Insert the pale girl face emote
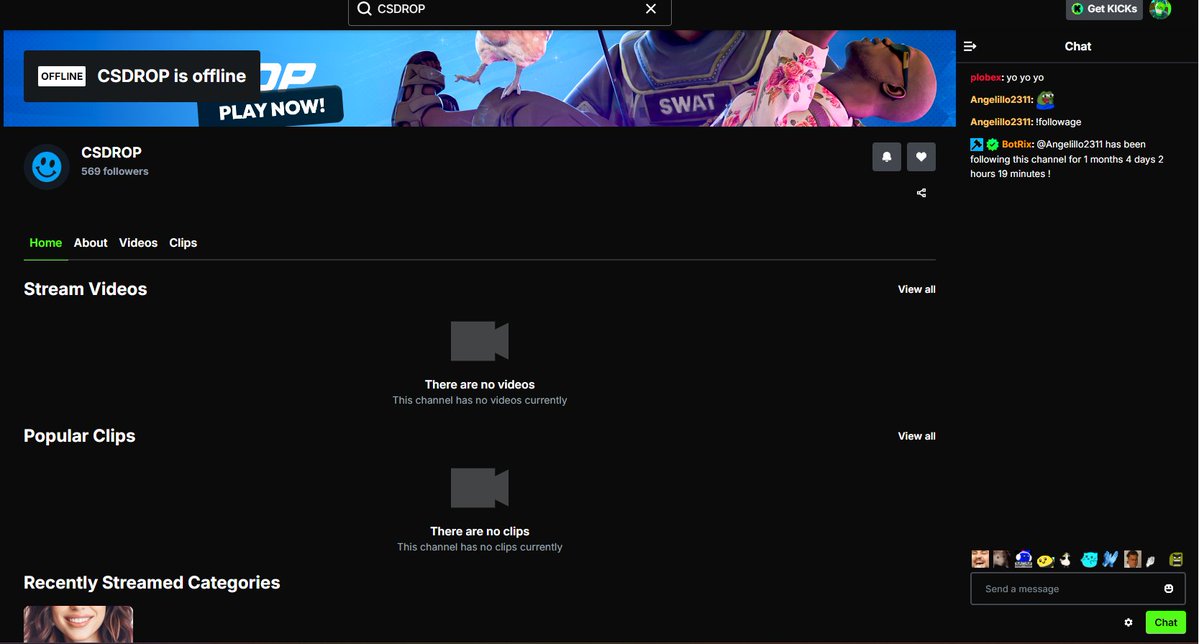1199x644 pixels. [1001, 559]
